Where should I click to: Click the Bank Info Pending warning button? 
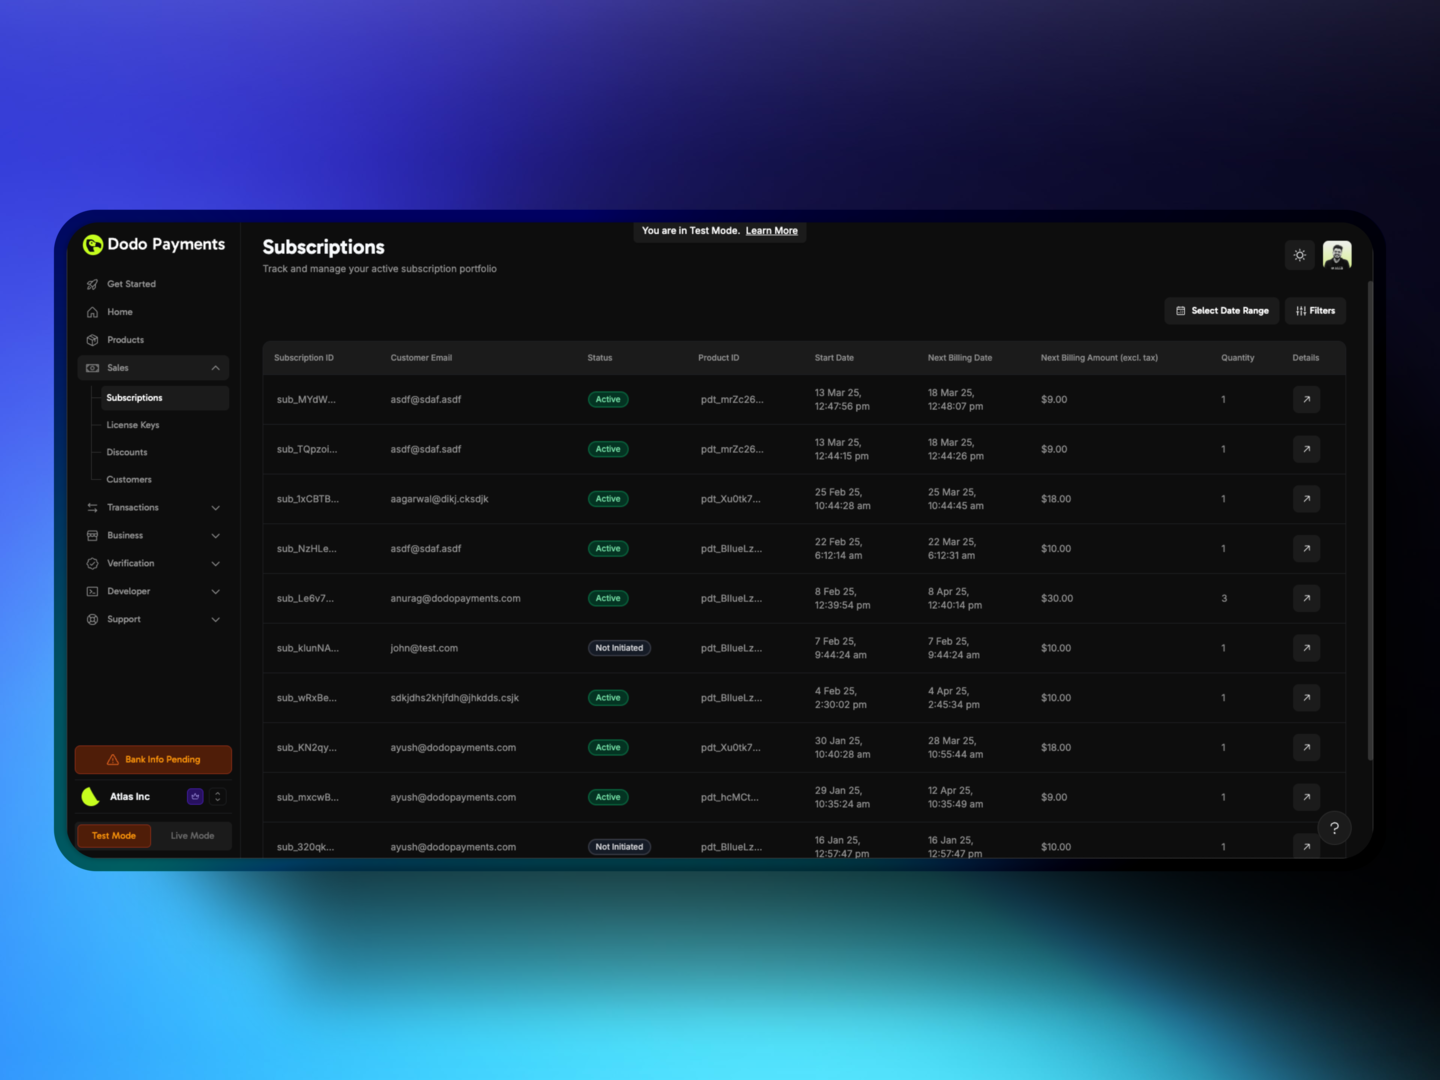153,760
